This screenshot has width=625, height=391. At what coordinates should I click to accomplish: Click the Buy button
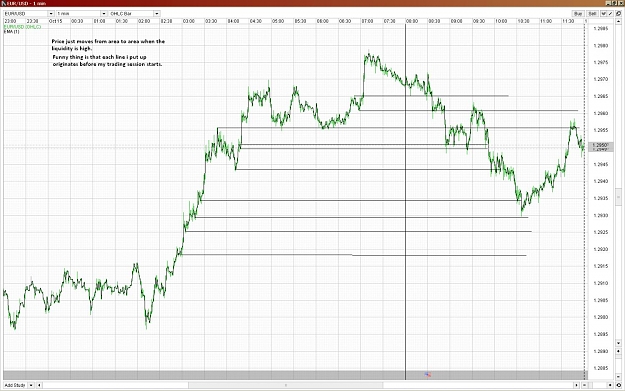[578, 14]
